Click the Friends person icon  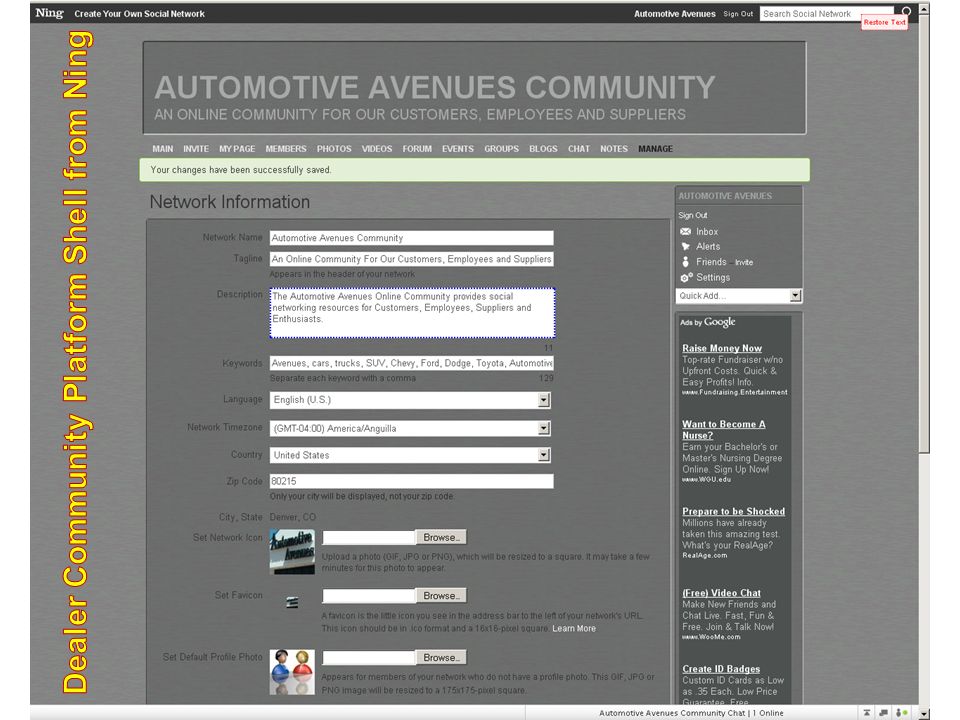[686, 261]
